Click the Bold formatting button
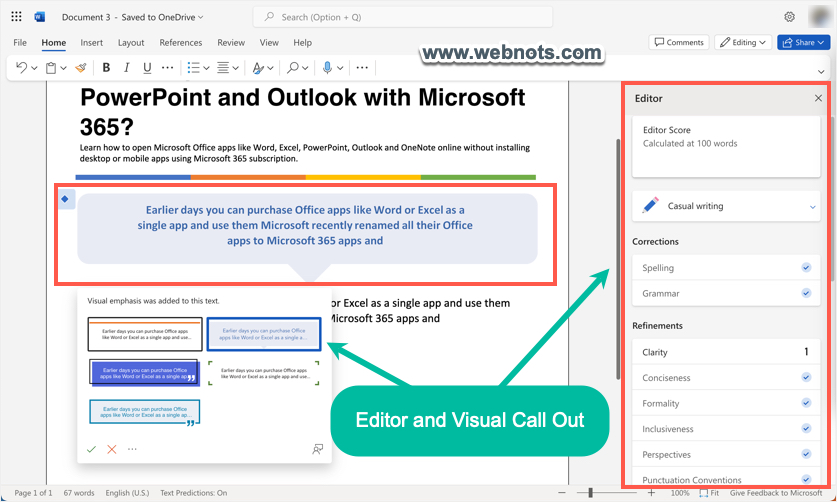837x502 pixels. [x=106, y=68]
